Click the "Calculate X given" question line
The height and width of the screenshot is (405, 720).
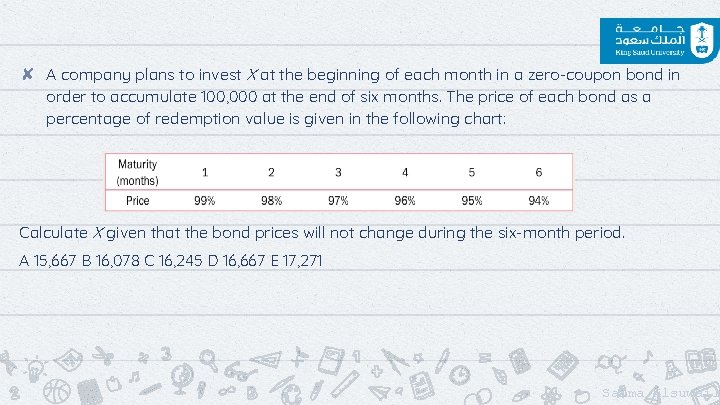(x=320, y=233)
